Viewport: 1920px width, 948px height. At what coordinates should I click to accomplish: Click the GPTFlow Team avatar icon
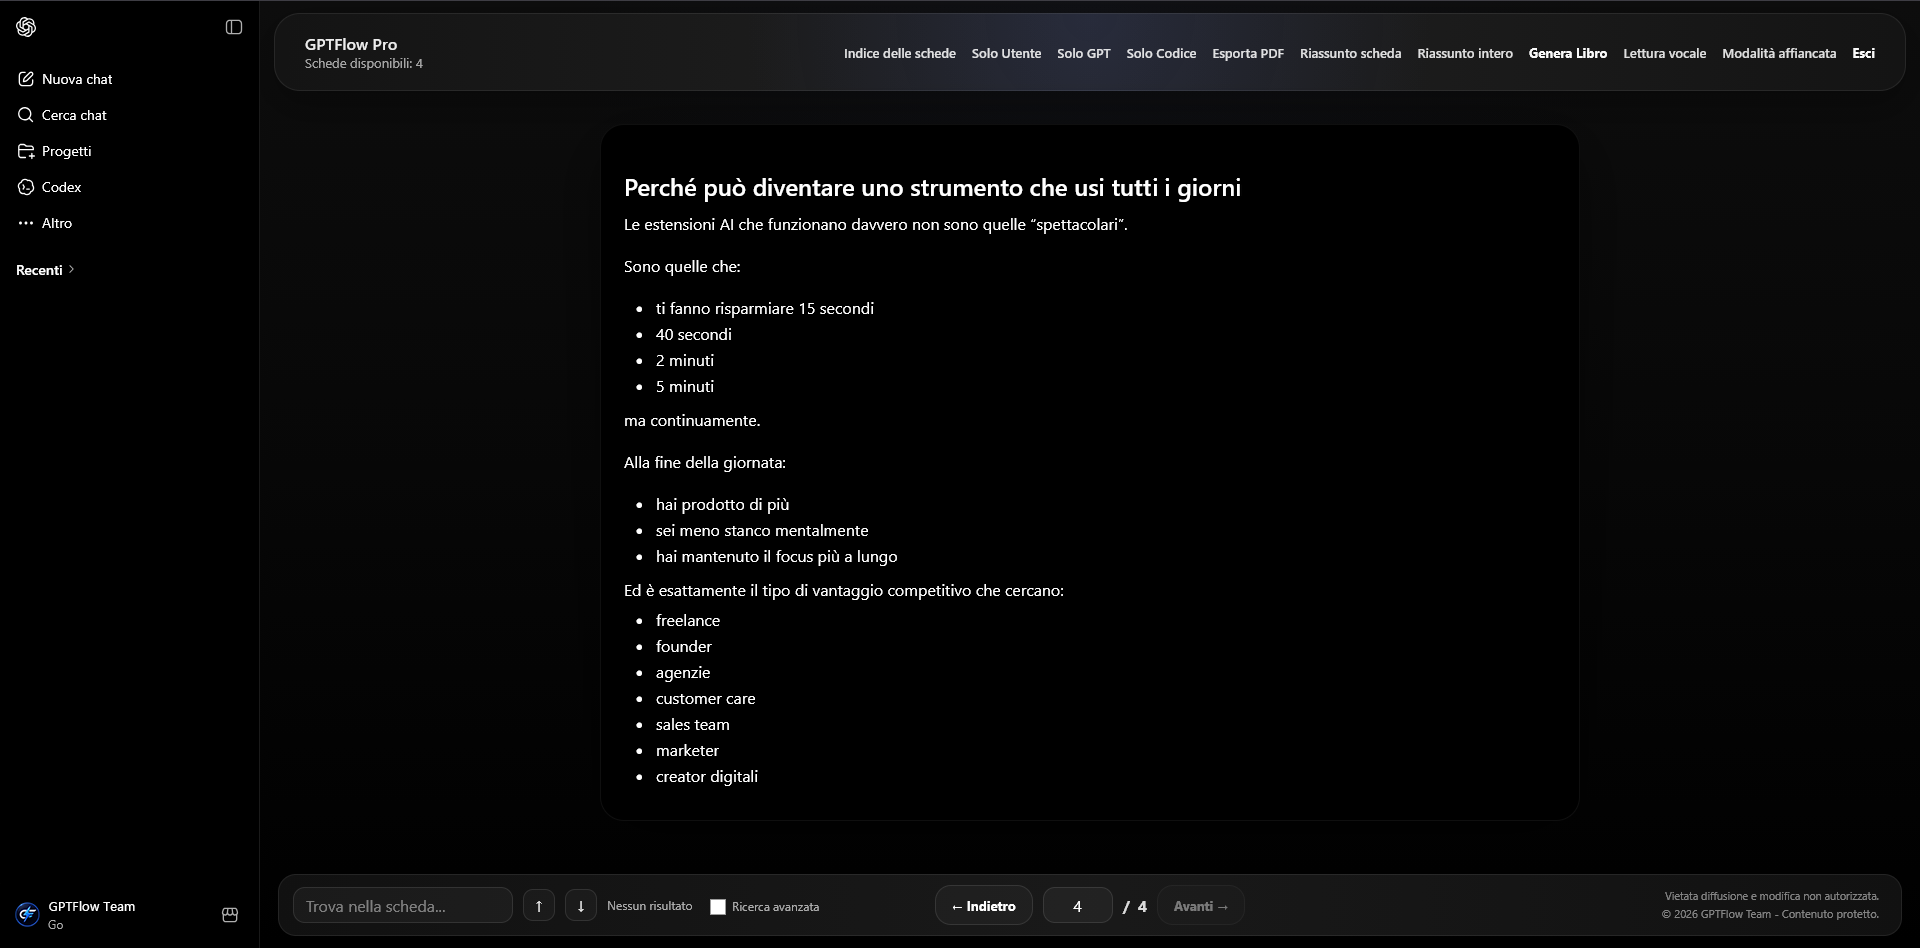(27, 914)
